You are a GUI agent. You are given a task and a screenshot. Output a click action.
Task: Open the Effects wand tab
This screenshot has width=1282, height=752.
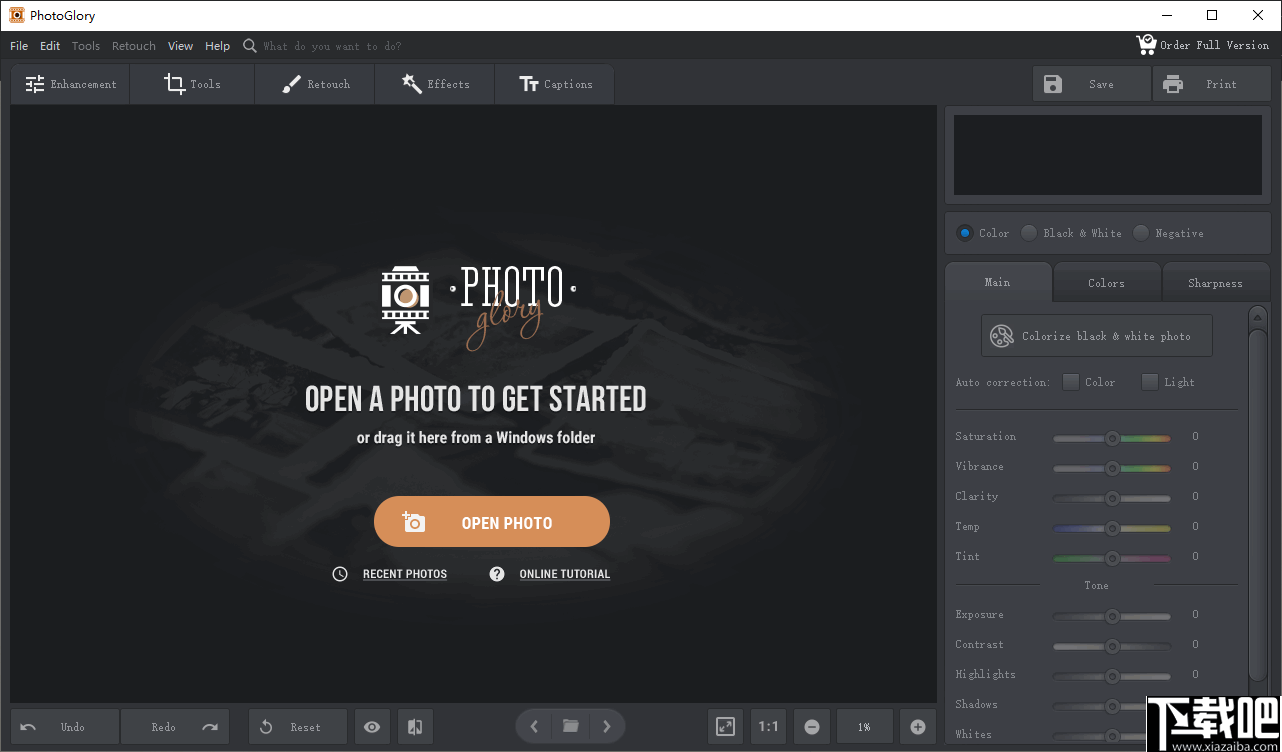click(x=435, y=84)
